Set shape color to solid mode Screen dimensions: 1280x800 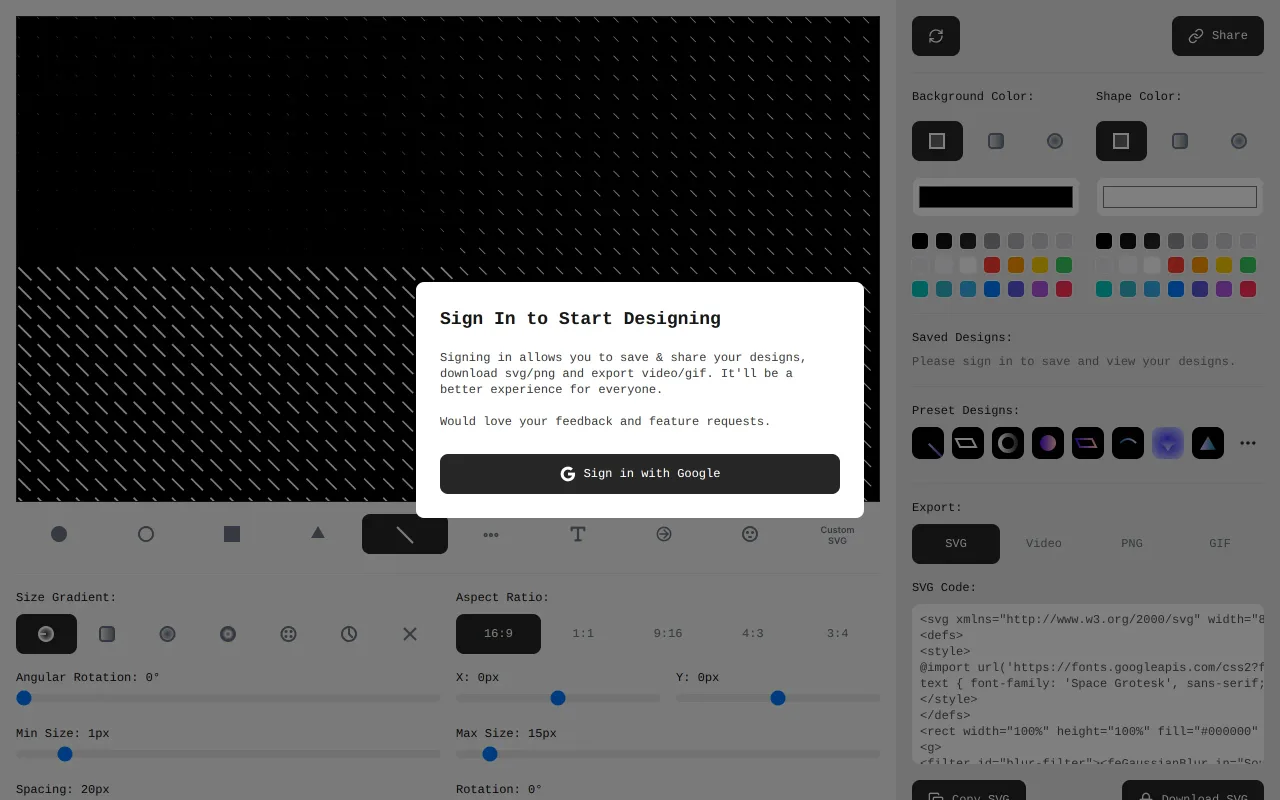pos(1121,141)
